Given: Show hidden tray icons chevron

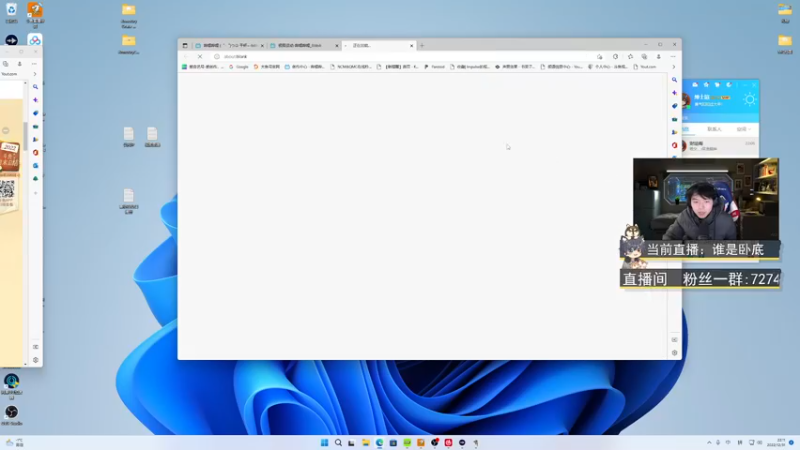Looking at the screenshot, I should [x=709, y=442].
